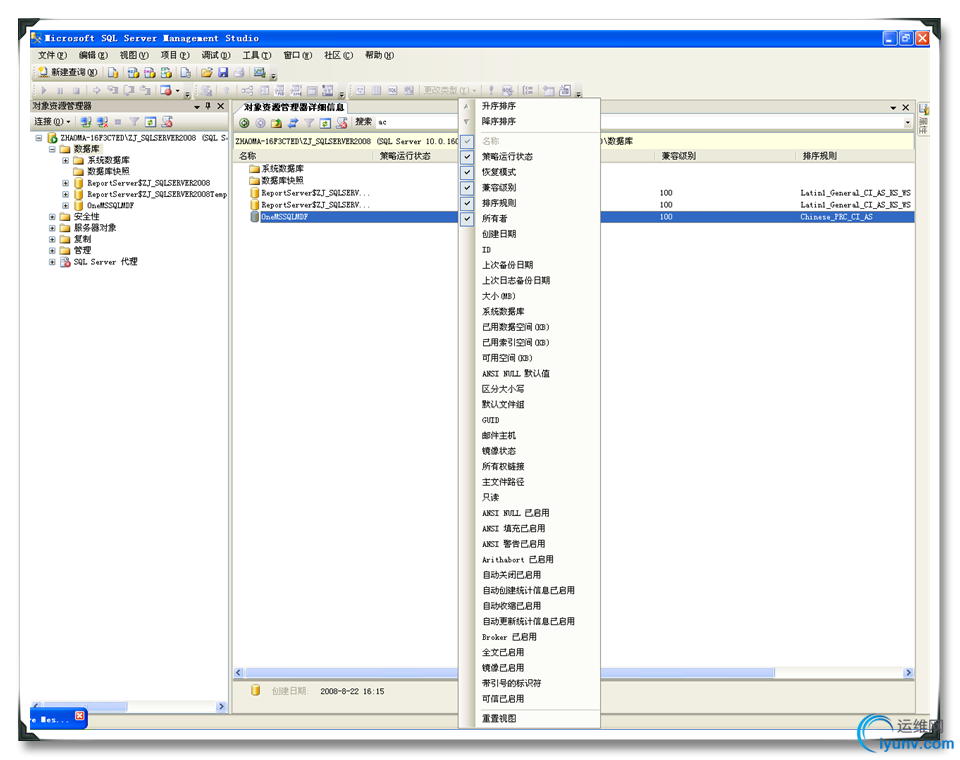The image size is (960, 760).
Task: Open the 工具 menu
Action: 257,55
